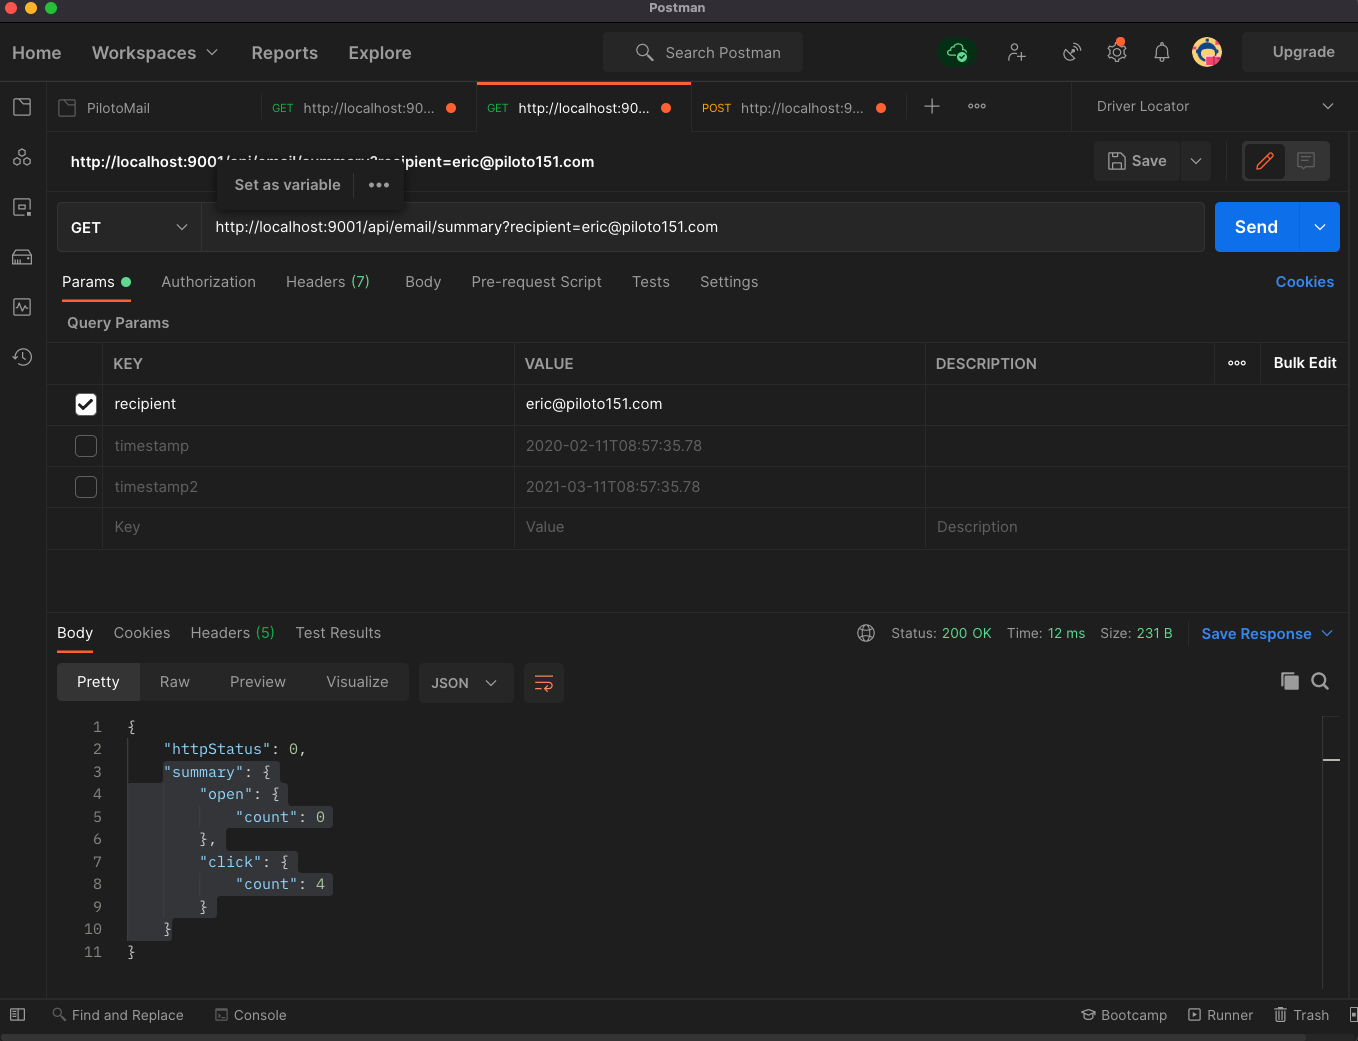Enable the timestamp2 parameter checkbox
Viewport: 1358px width, 1041px height.
coord(86,487)
